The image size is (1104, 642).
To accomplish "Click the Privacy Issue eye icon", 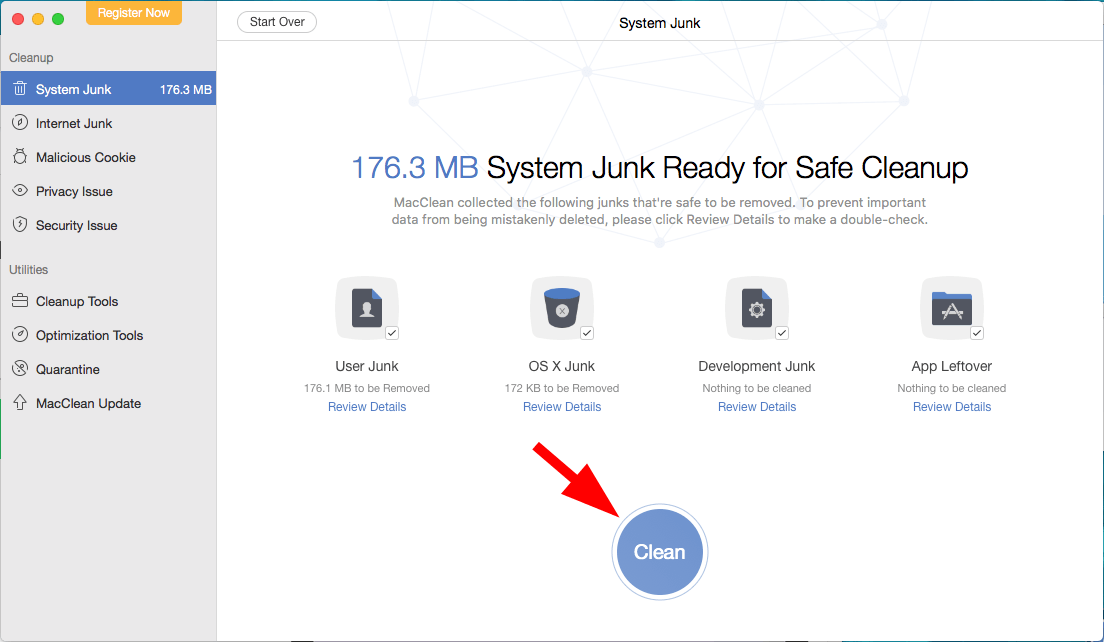I will [20, 190].
